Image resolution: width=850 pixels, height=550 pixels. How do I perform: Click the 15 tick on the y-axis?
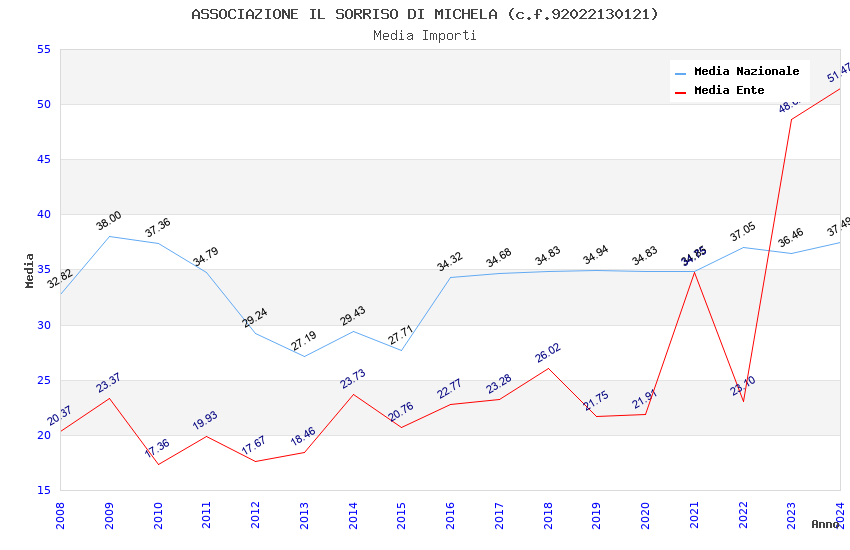[44, 490]
